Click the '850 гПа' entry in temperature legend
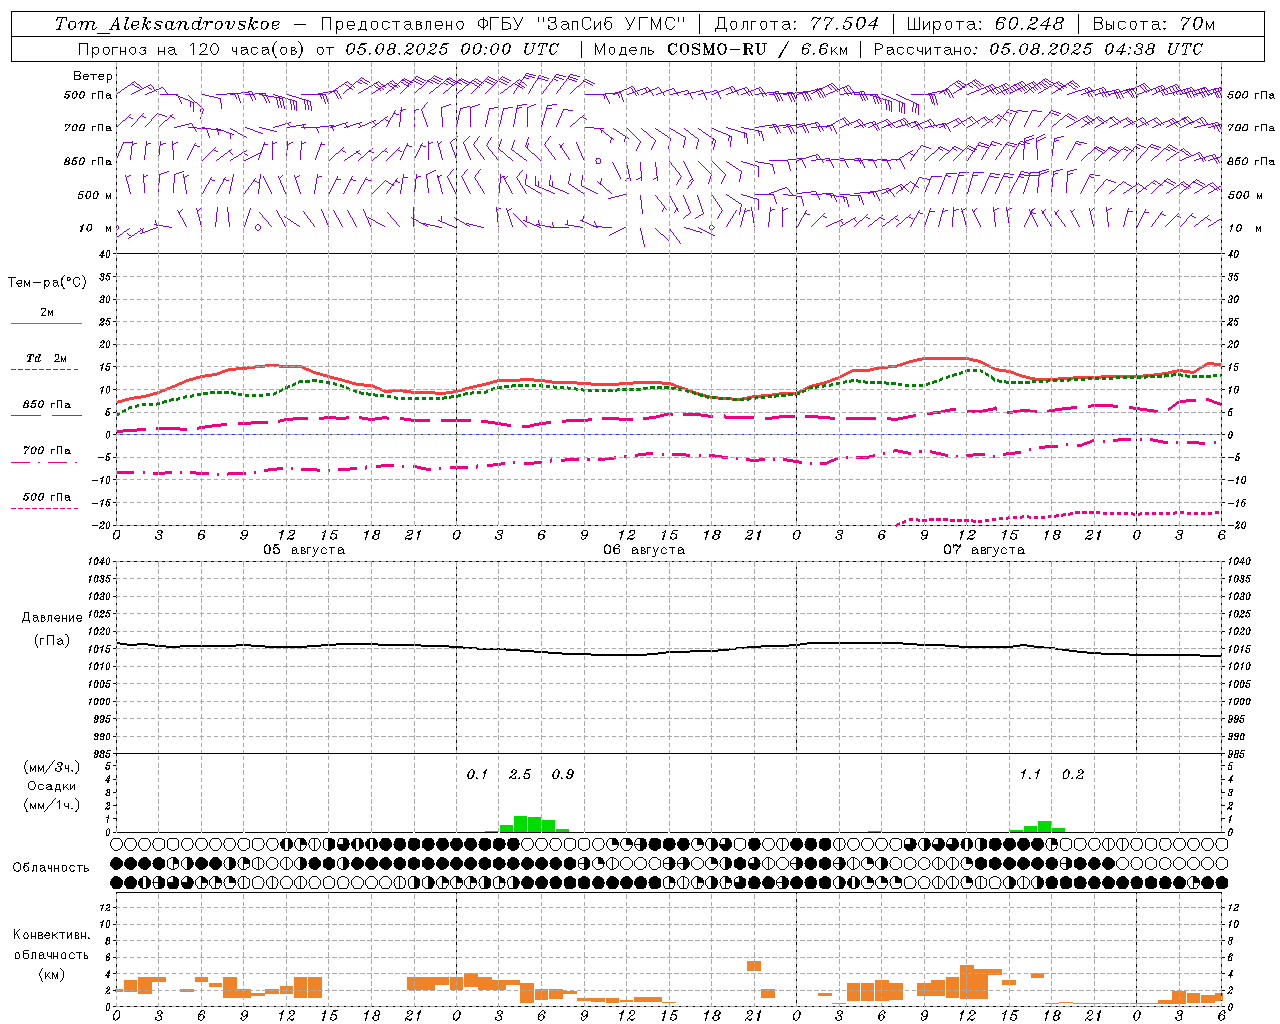Screen dimensions: 1280x1024 click(x=47, y=405)
